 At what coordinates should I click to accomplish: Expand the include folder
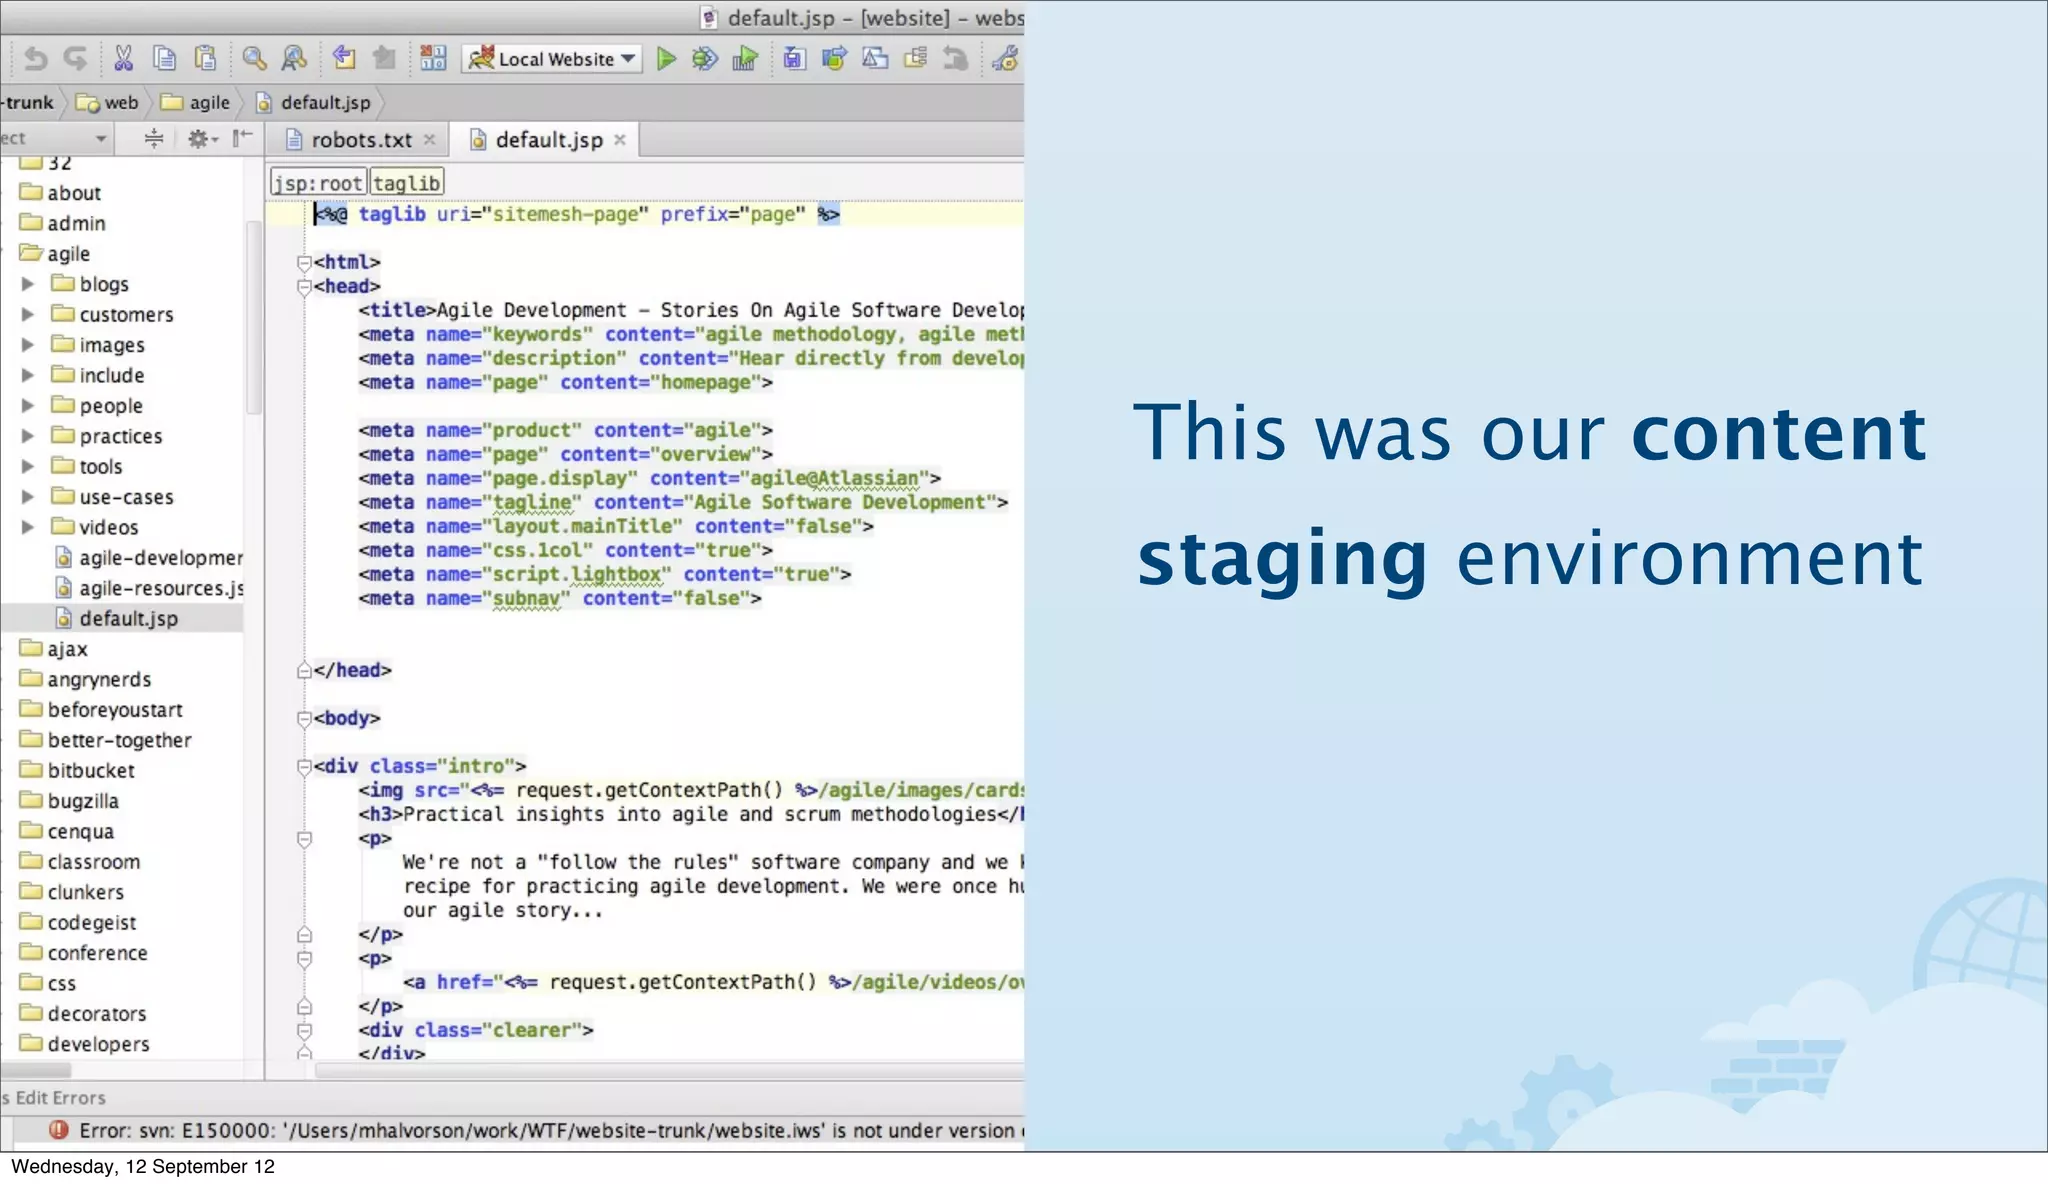click(x=28, y=375)
